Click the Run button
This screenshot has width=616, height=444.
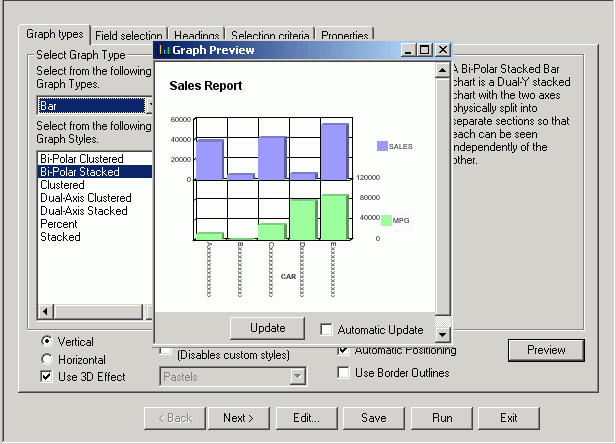[x=442, y=418]
